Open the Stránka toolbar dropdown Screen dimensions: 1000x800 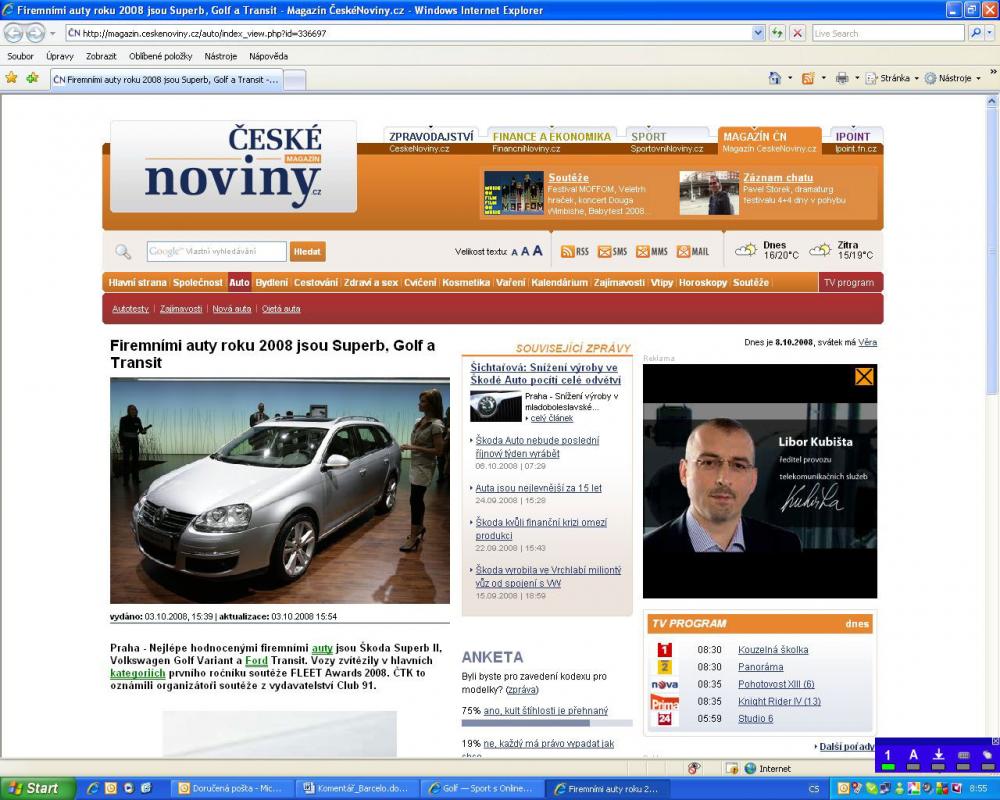[892, 78]
